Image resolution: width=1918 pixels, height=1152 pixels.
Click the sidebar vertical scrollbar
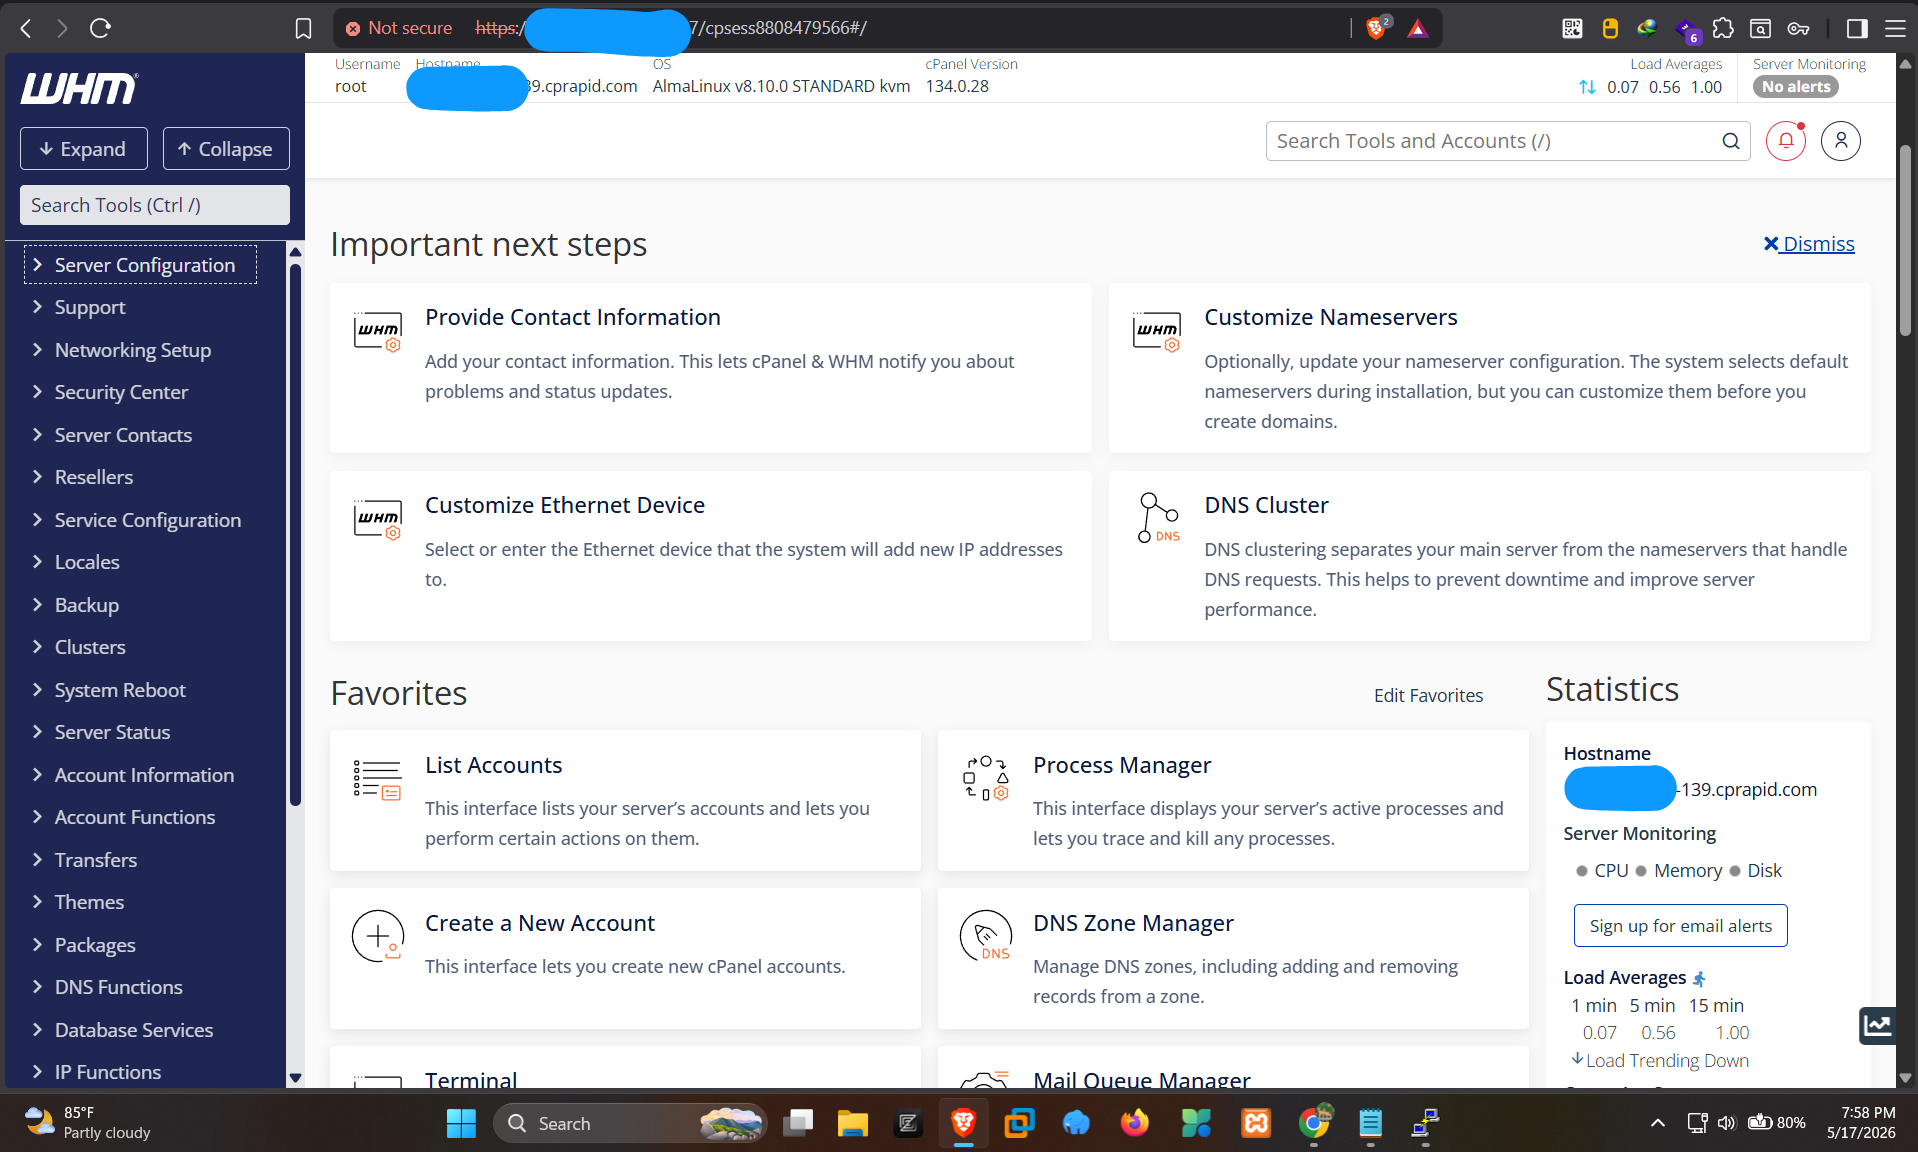295,535
